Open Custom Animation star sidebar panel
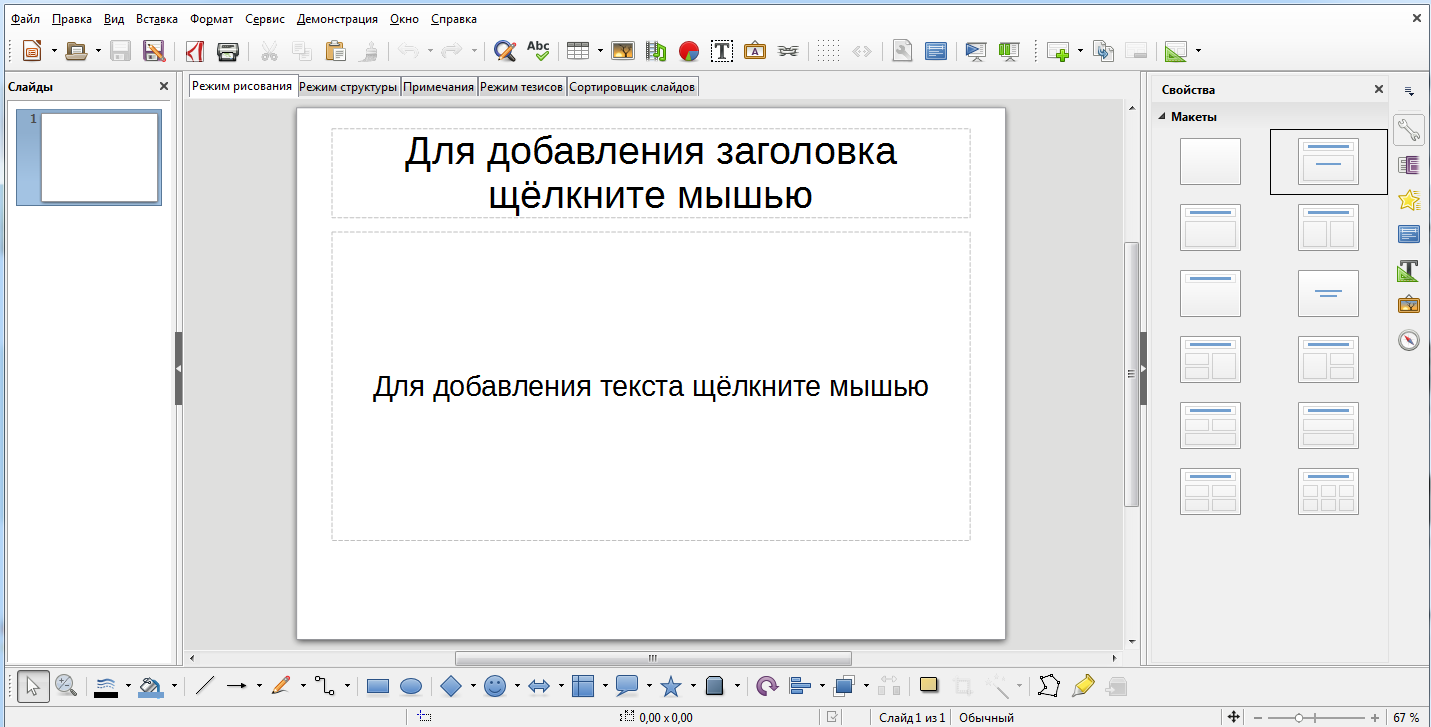Viewport: 1431px width, 727px height. pyautogui.click(x=1409, y=200)
